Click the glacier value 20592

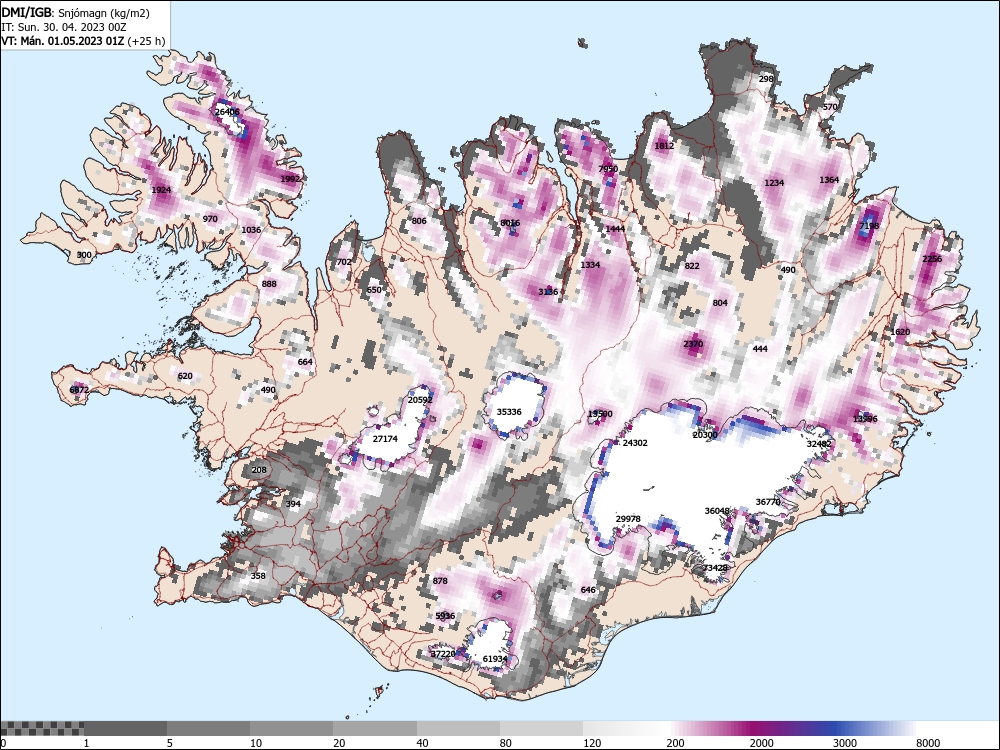[x=420, y=400]
